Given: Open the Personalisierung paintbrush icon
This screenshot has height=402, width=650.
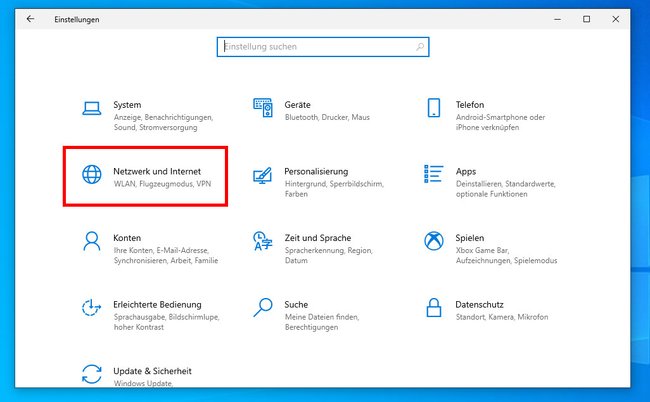Looking at the screenshot, I should click(x=263, y=175).
